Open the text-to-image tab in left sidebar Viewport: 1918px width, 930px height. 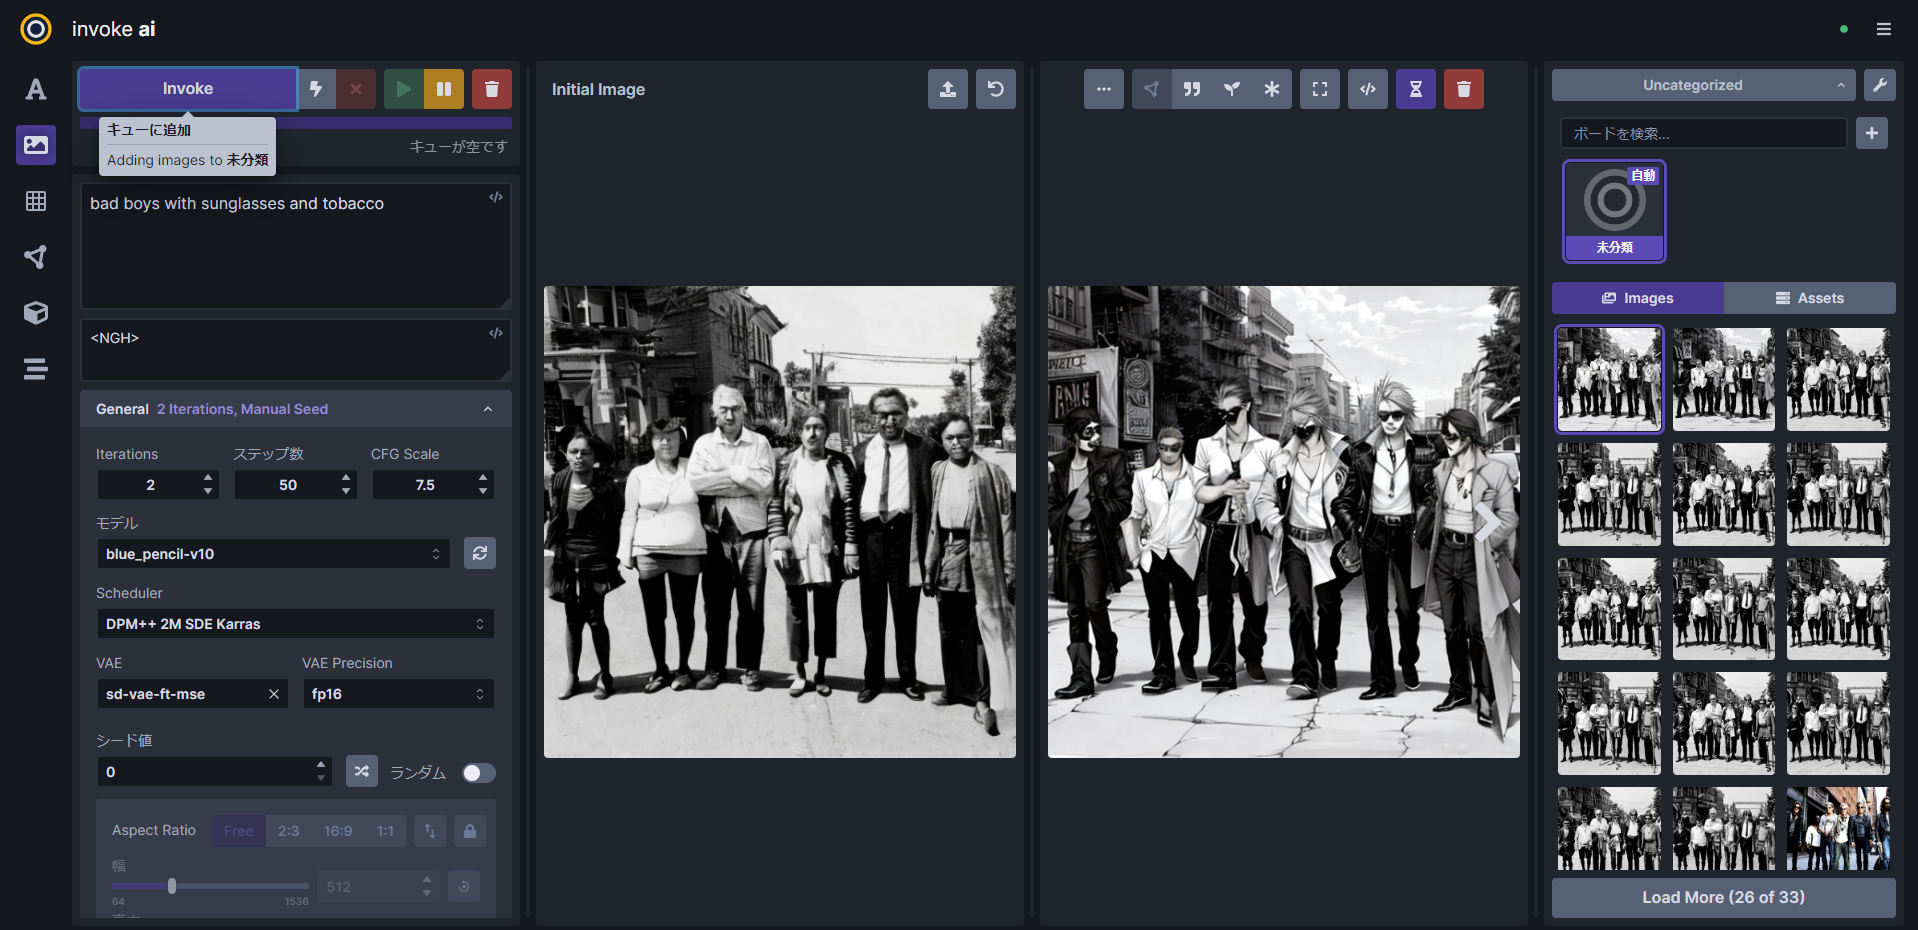[36, 89]
